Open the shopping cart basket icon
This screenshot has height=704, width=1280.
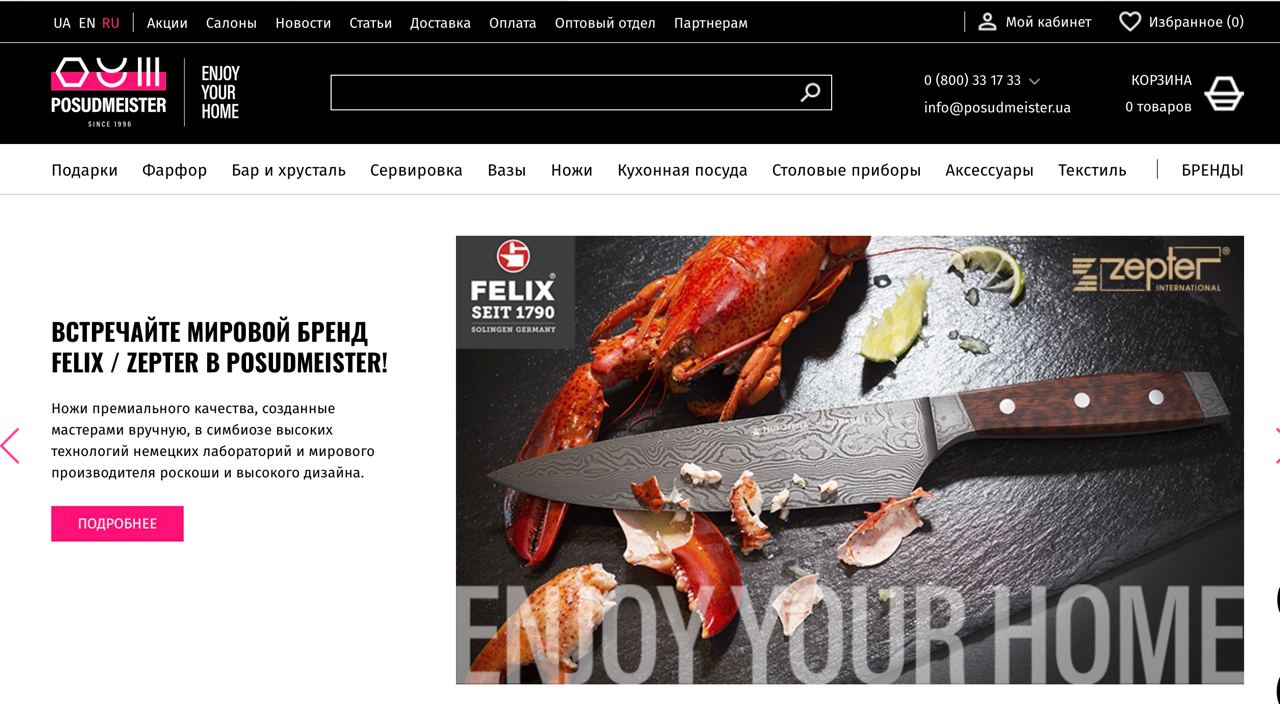pyautogui.click(x=1223, y=93)
